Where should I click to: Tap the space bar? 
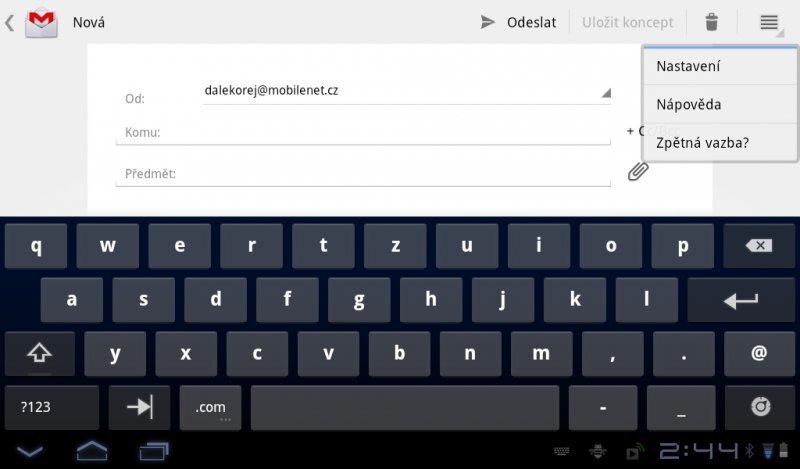click(405, 407)
